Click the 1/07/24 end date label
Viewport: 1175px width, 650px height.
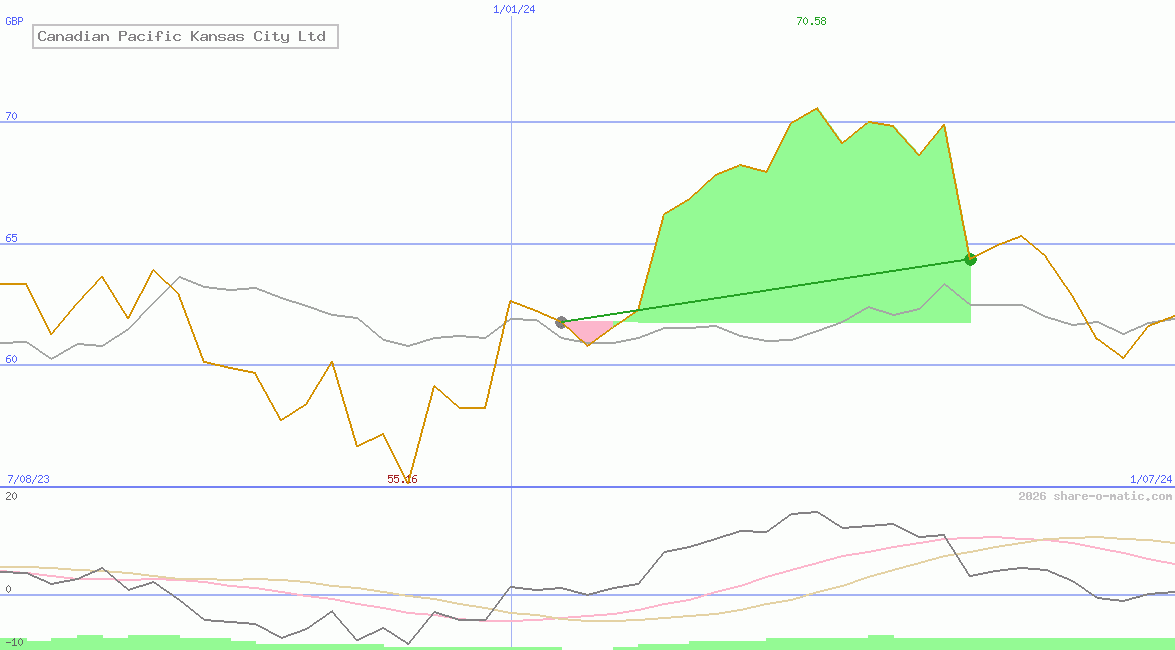click(x=1150, y=479)
